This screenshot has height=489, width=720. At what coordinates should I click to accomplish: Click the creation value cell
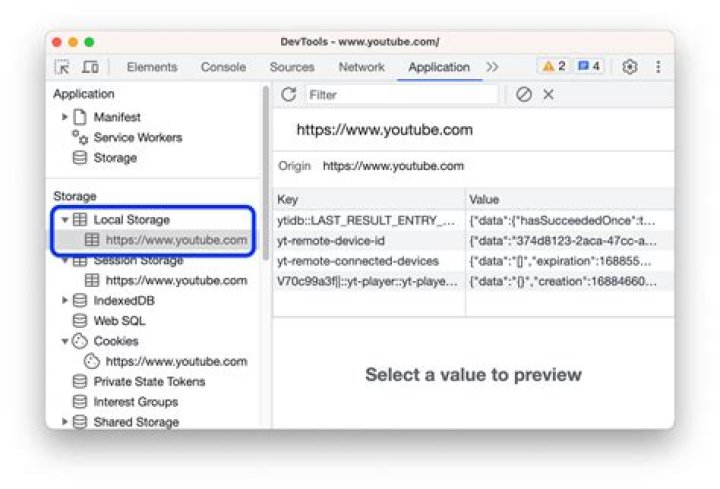(570, 281)
